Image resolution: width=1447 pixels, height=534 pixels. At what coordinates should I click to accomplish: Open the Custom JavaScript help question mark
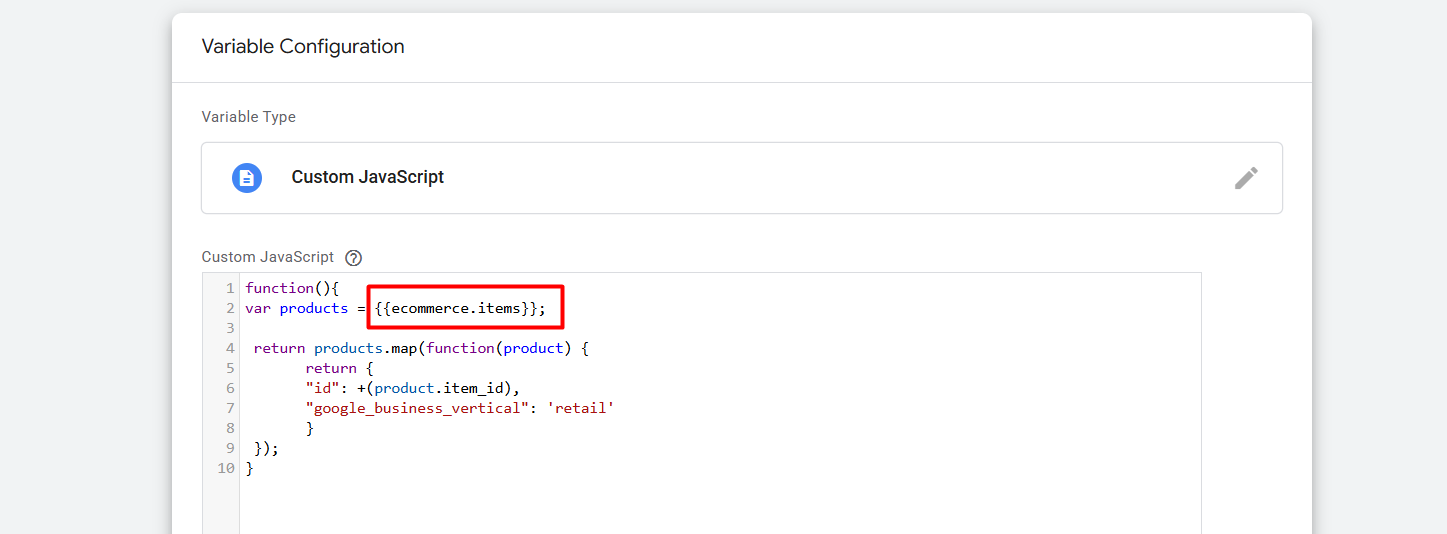[x=353, y=258]
